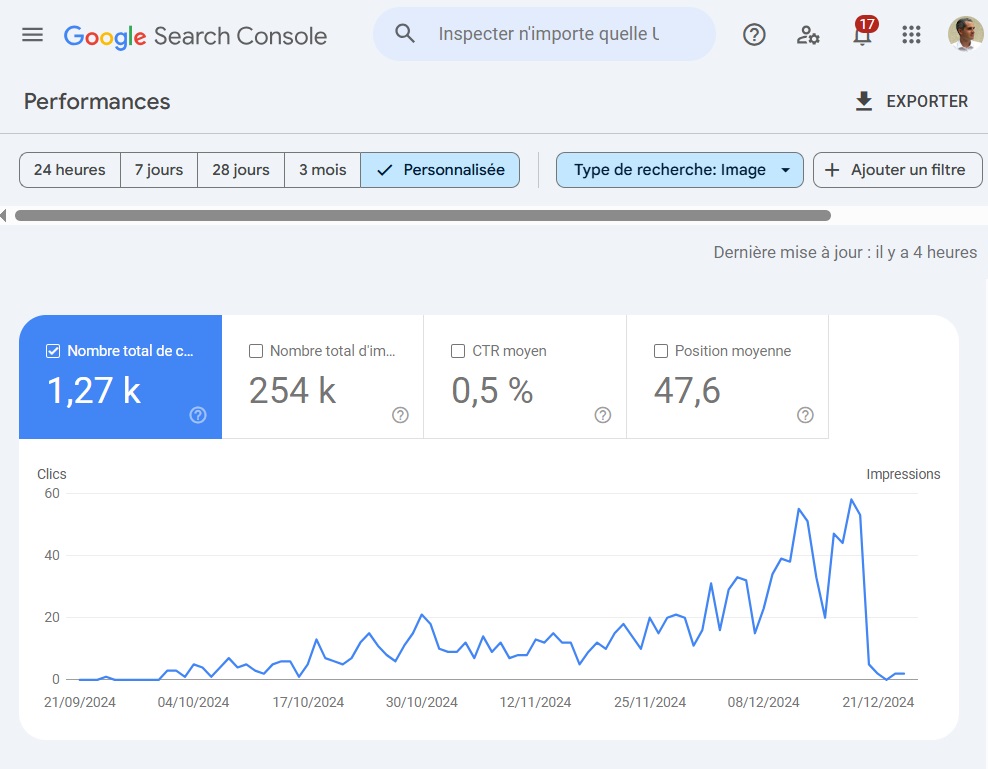Image resolution: width=988 pixels, height=769 pixels.
Task: Click the help icon in Position moyenne card
Action: [805, 415]
